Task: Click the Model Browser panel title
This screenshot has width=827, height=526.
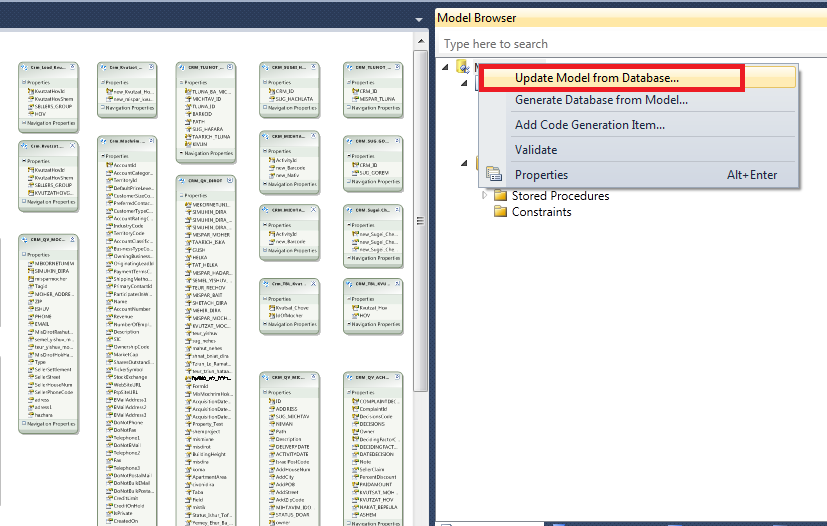Action: [477, 18]
